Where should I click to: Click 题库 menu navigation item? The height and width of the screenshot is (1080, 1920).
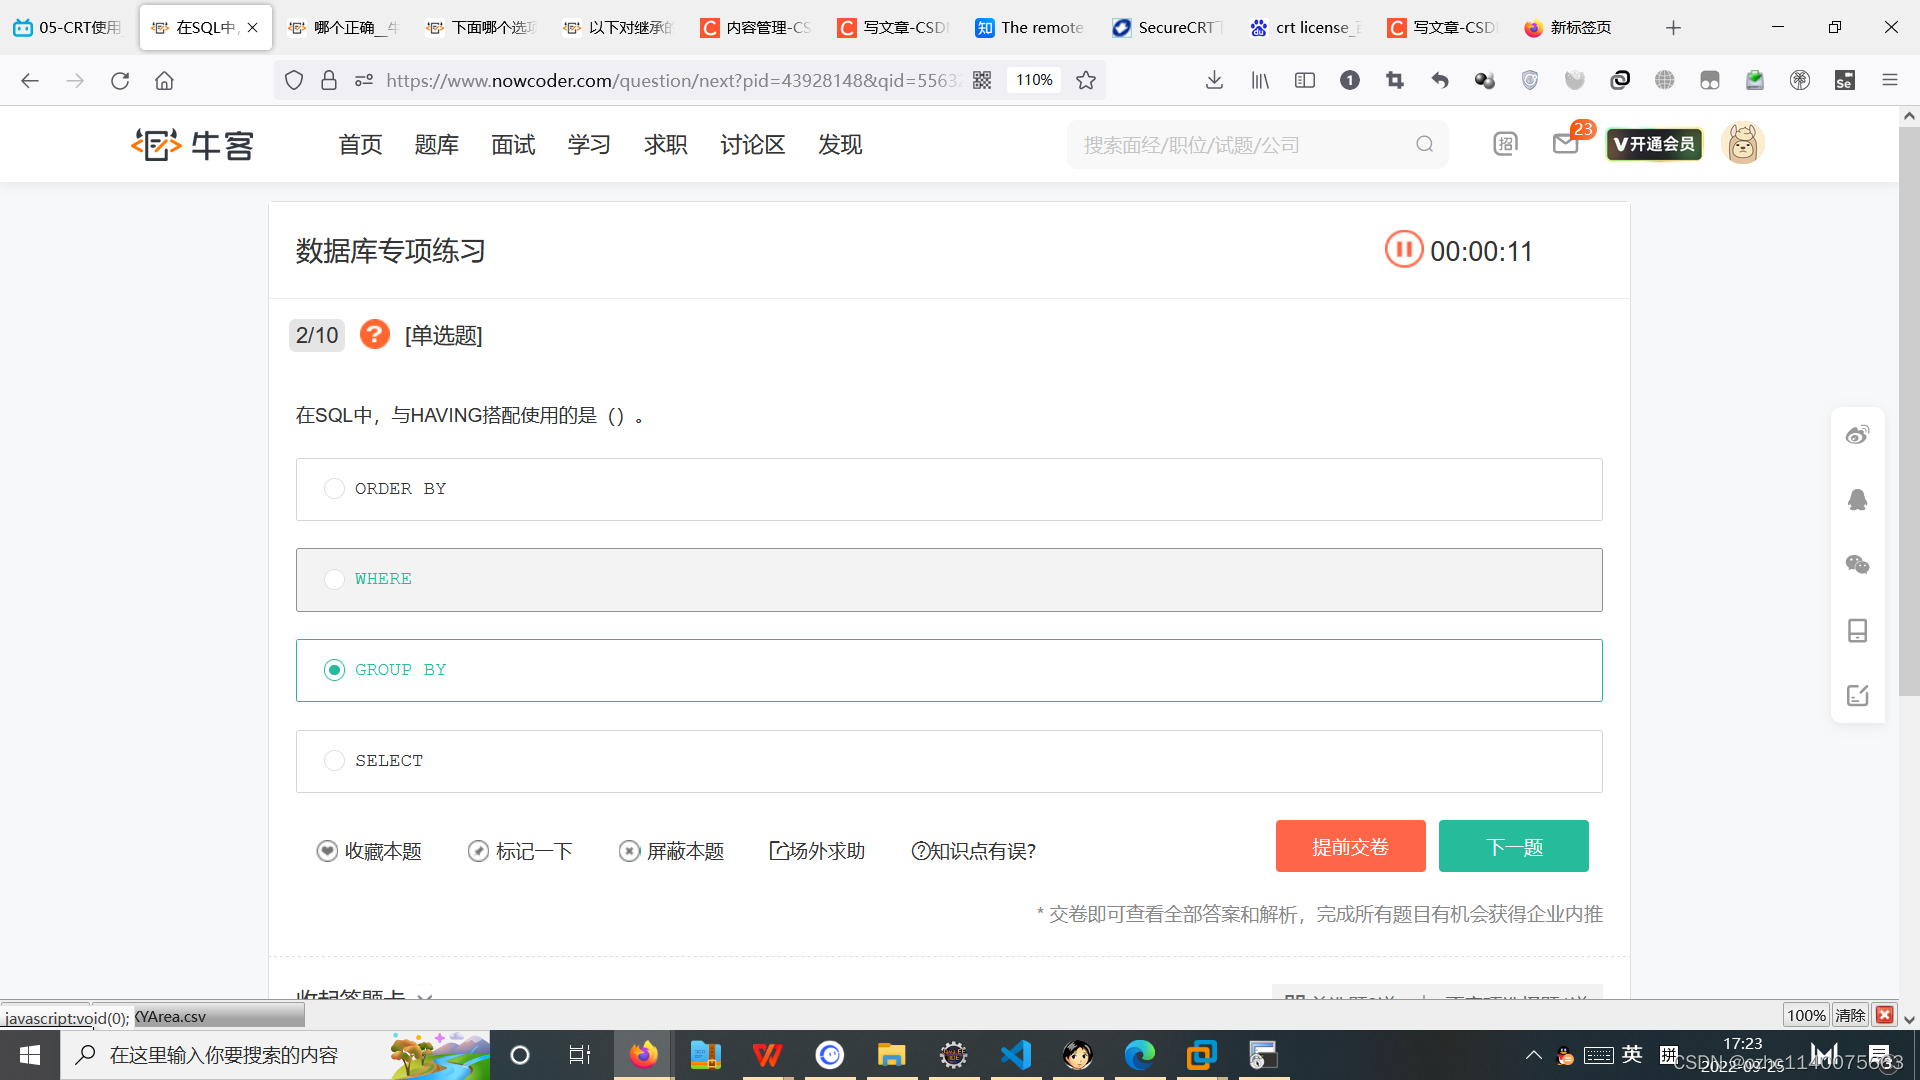(x=435, y=144)
